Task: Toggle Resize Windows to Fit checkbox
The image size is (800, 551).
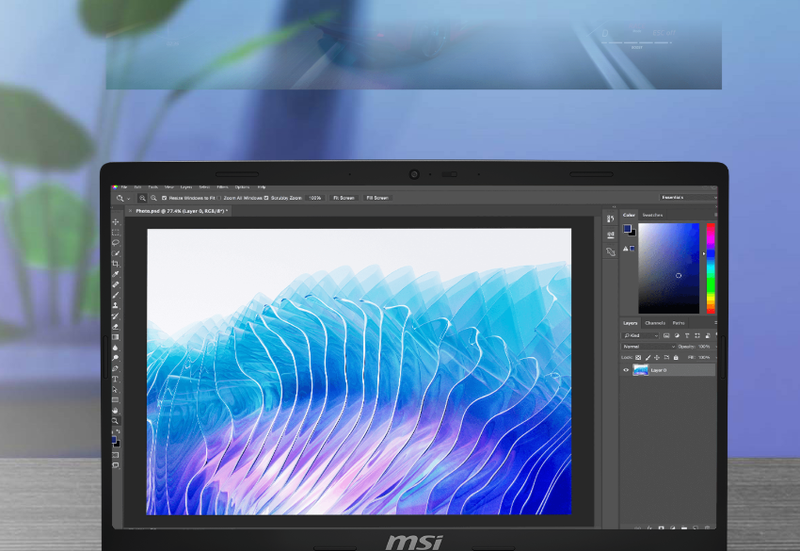Action: pos(165,198)
